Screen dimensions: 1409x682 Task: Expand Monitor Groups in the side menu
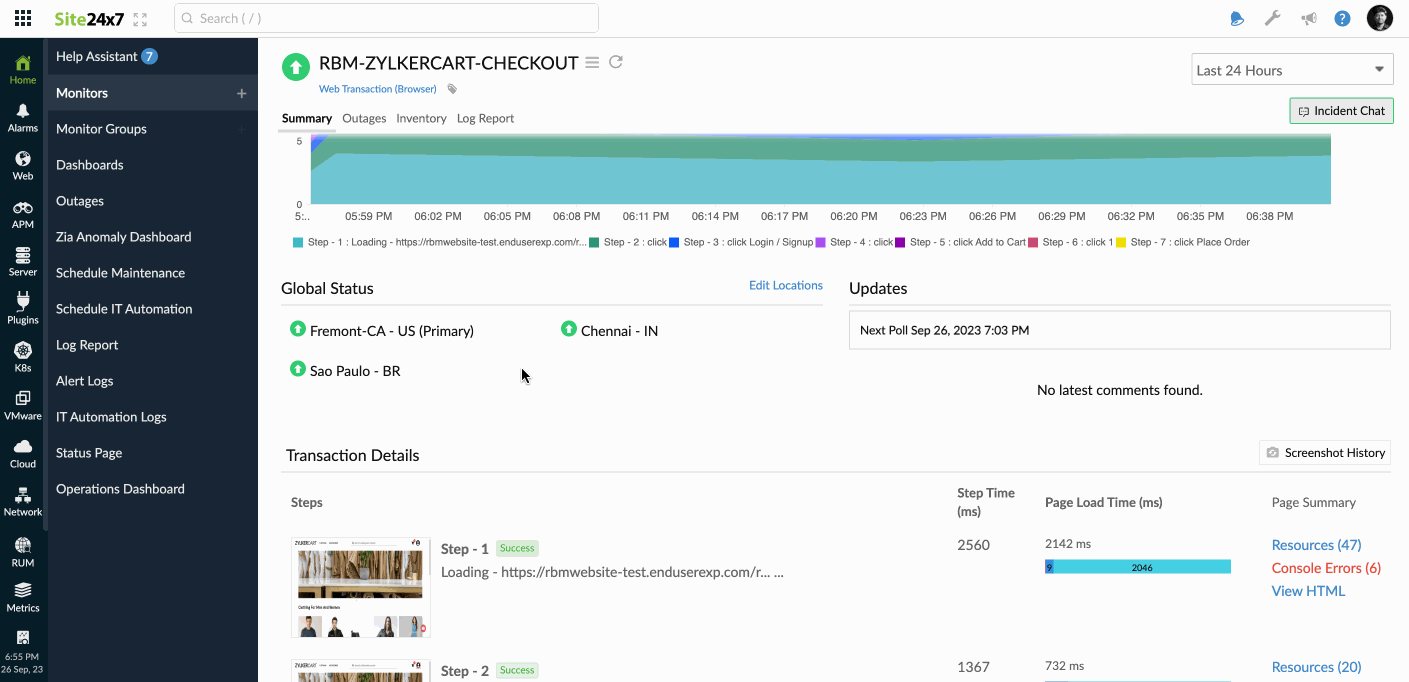pos(101,129)
